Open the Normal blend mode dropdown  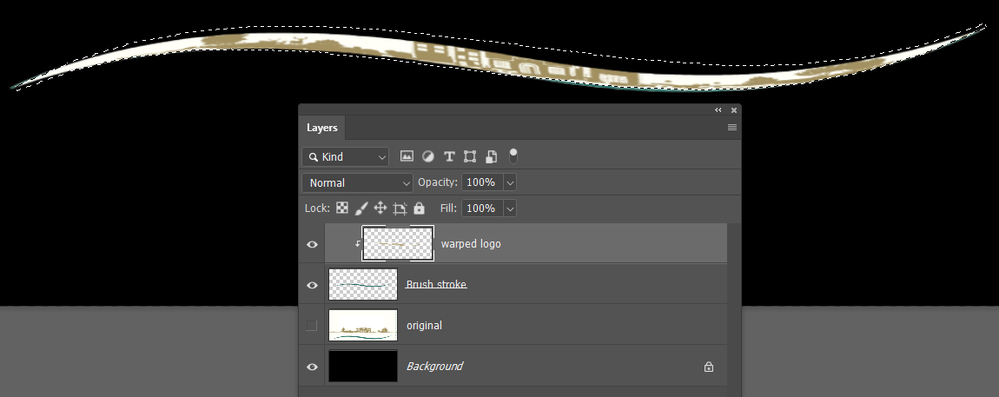point(357,183)
